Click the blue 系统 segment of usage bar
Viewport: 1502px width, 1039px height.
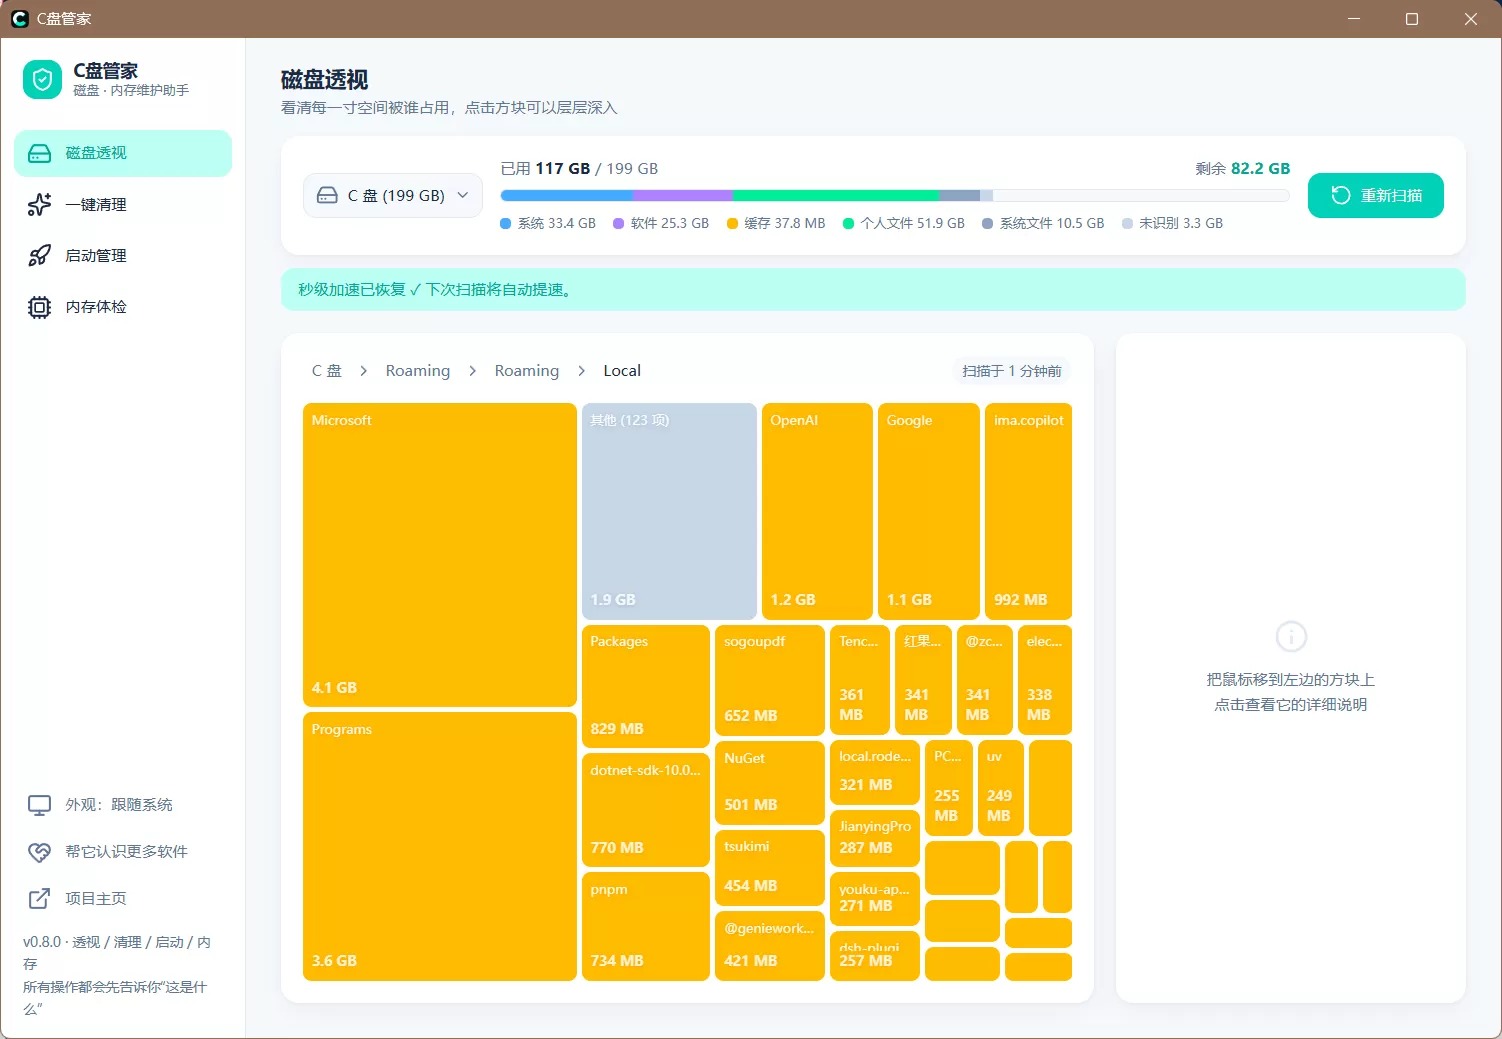coord(567,195)
